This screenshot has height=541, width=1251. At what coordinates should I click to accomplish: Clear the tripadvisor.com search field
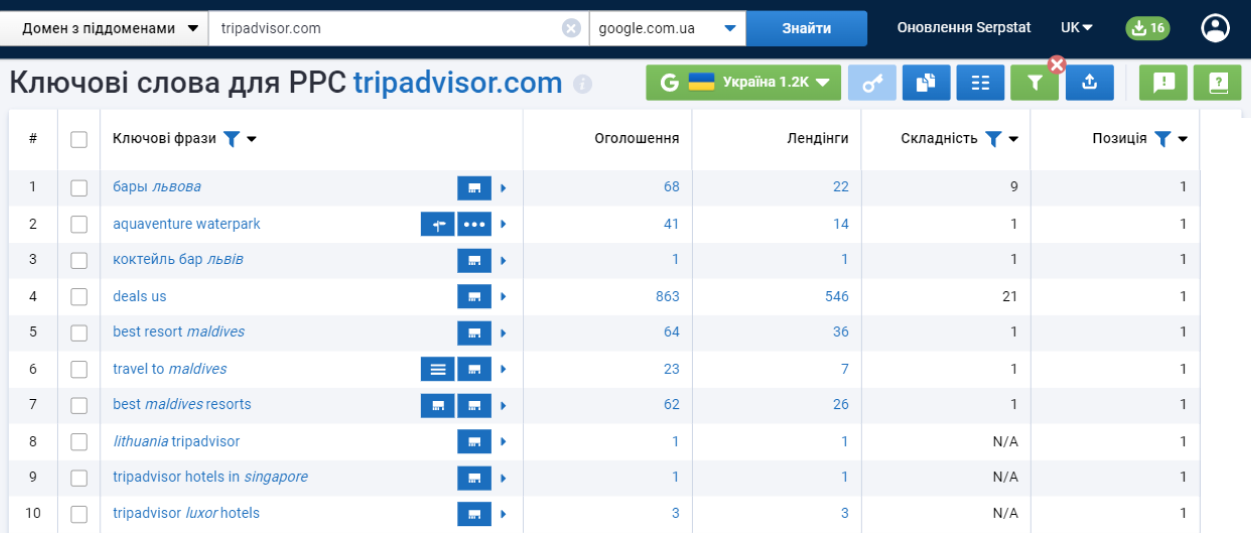click(571, 28)
